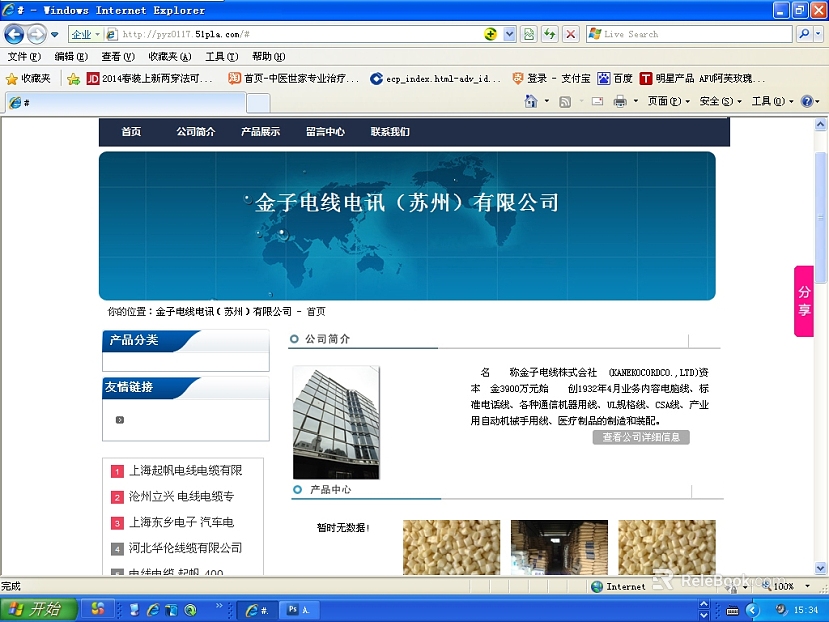Refresh the page with the green arrows
Image resolution: width=829 pixels, height=622 pixels.
tap(550, 34)
